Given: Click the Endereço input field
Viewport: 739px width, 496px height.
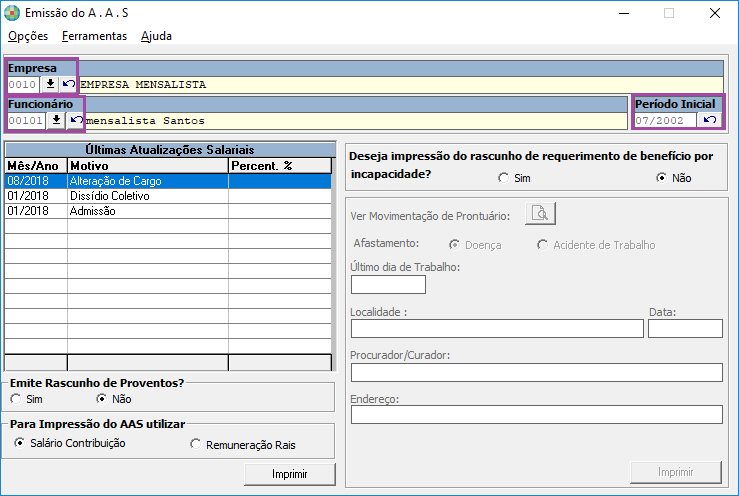Looking at the screenshot, I should tap(537, 415).
